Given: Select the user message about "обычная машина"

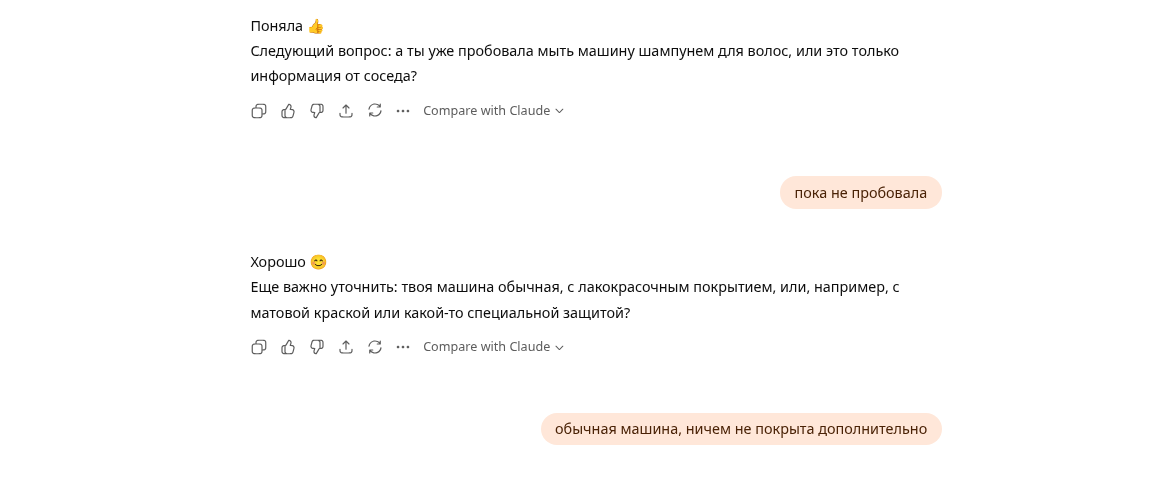Looking at the screenshot, I should pos(740,429).
